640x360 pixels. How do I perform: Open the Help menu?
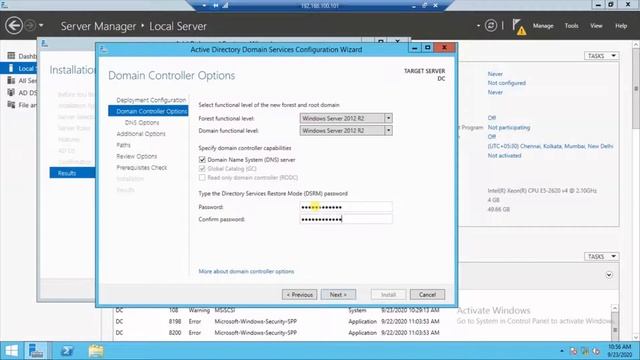pos(621,26)
